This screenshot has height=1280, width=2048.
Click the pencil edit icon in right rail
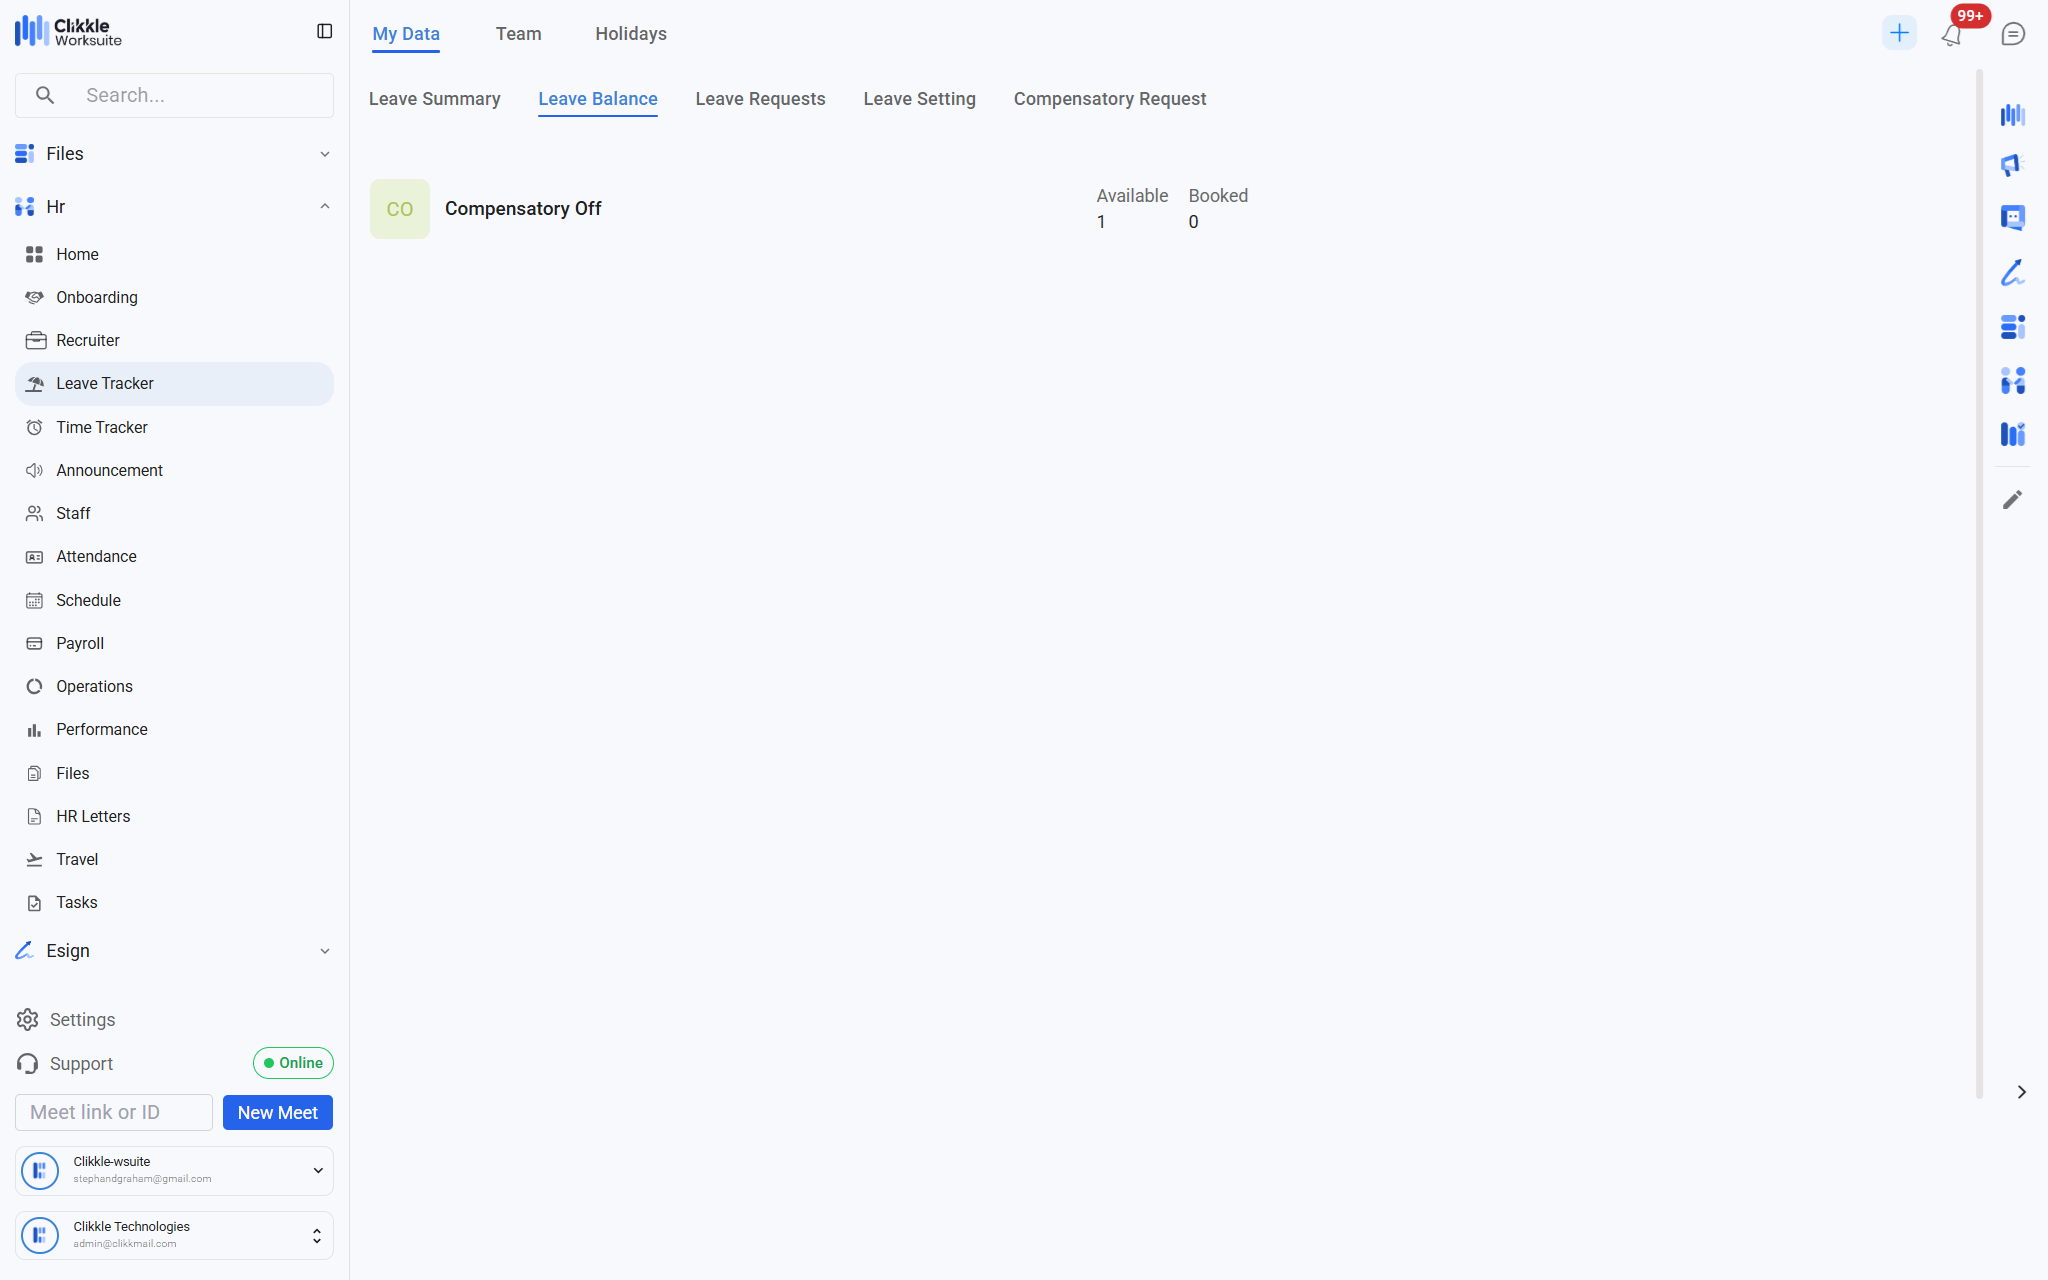[2012, 500]
